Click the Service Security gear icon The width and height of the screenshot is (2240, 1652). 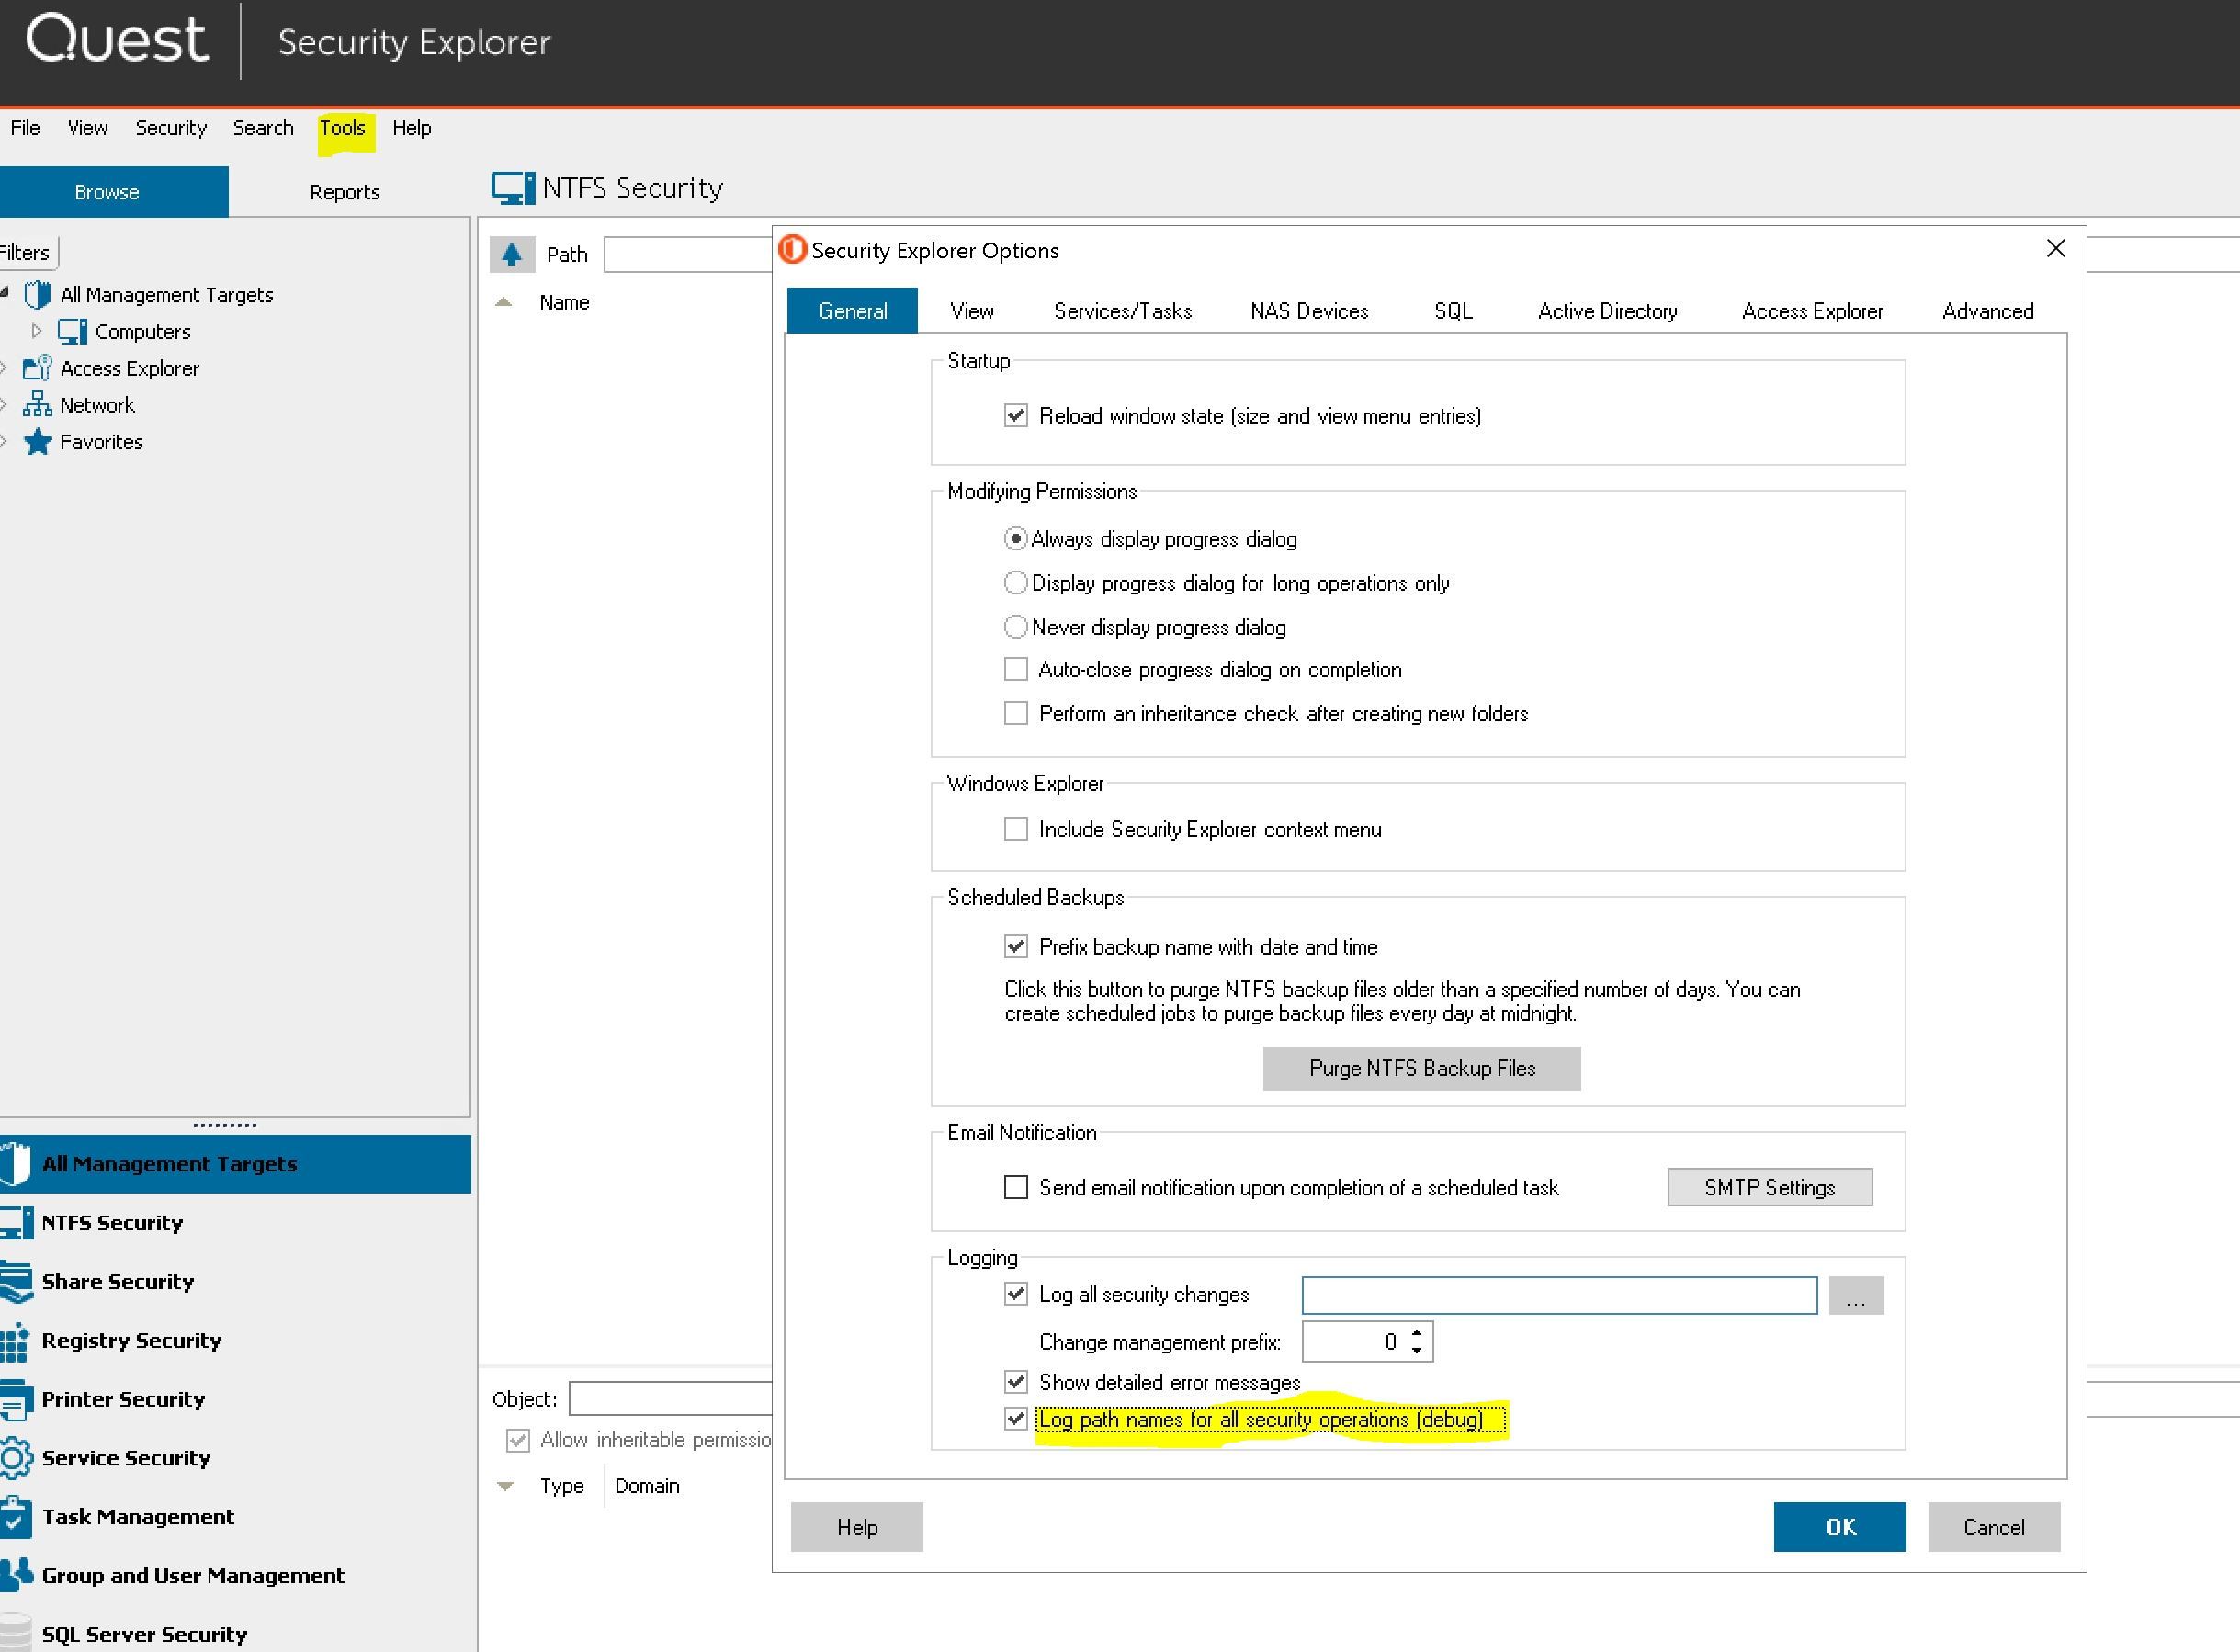pyautogui.click(x=16, y=1458)
